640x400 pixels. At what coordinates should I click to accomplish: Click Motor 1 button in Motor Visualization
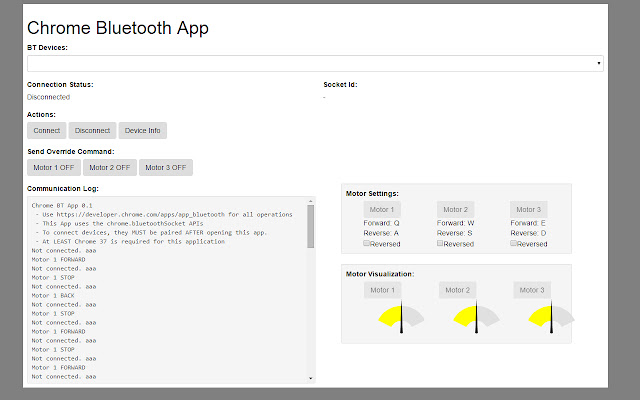[x=382, y=290]
